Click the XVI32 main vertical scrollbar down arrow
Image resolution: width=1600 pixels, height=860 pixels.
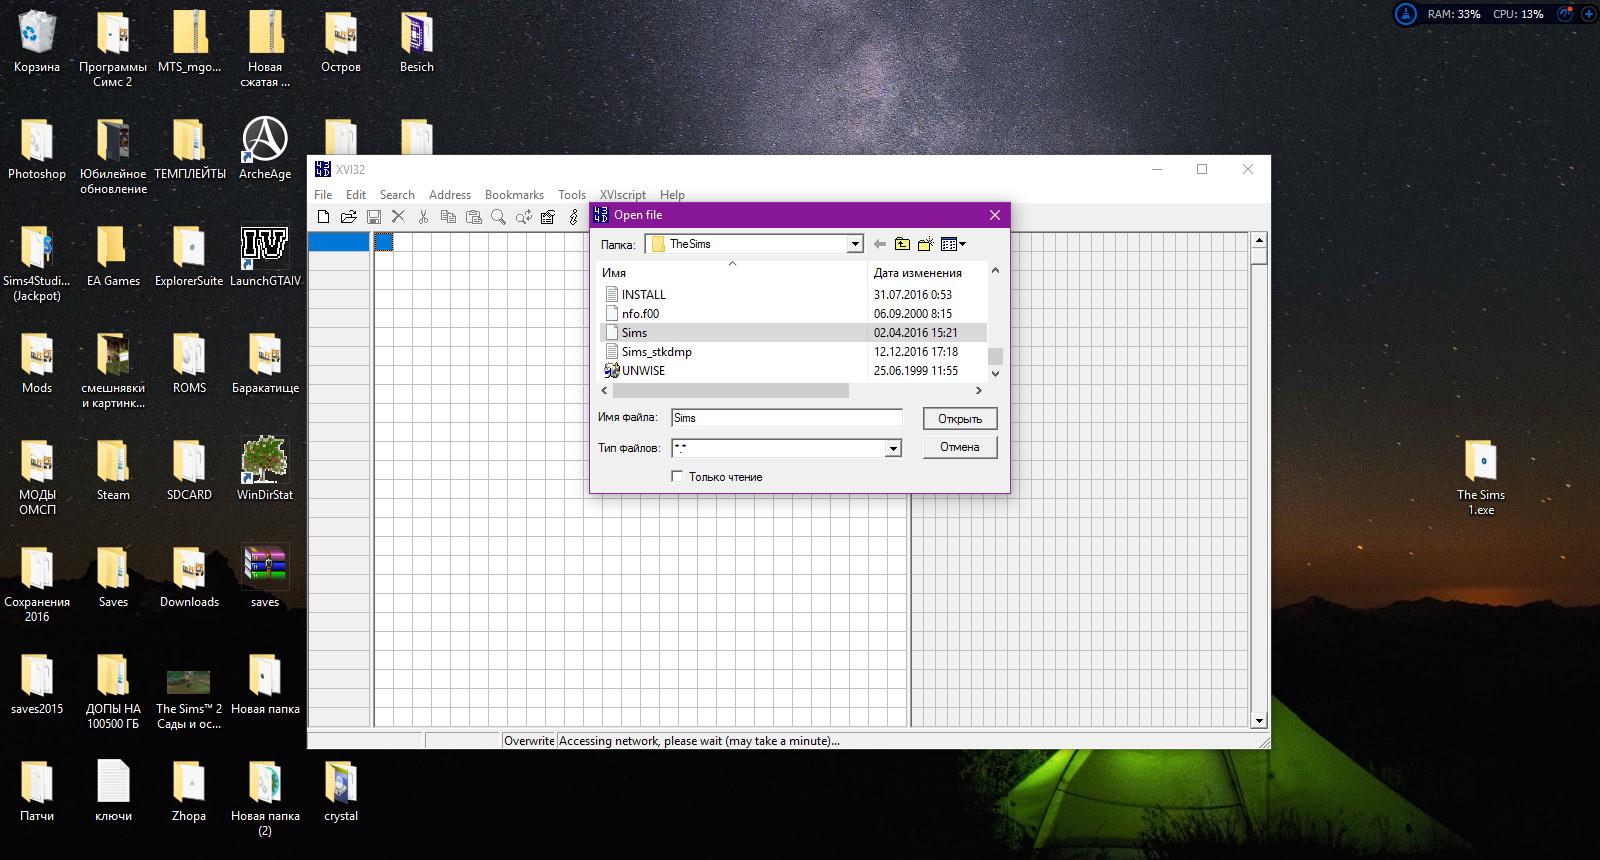click(1259, 720)
